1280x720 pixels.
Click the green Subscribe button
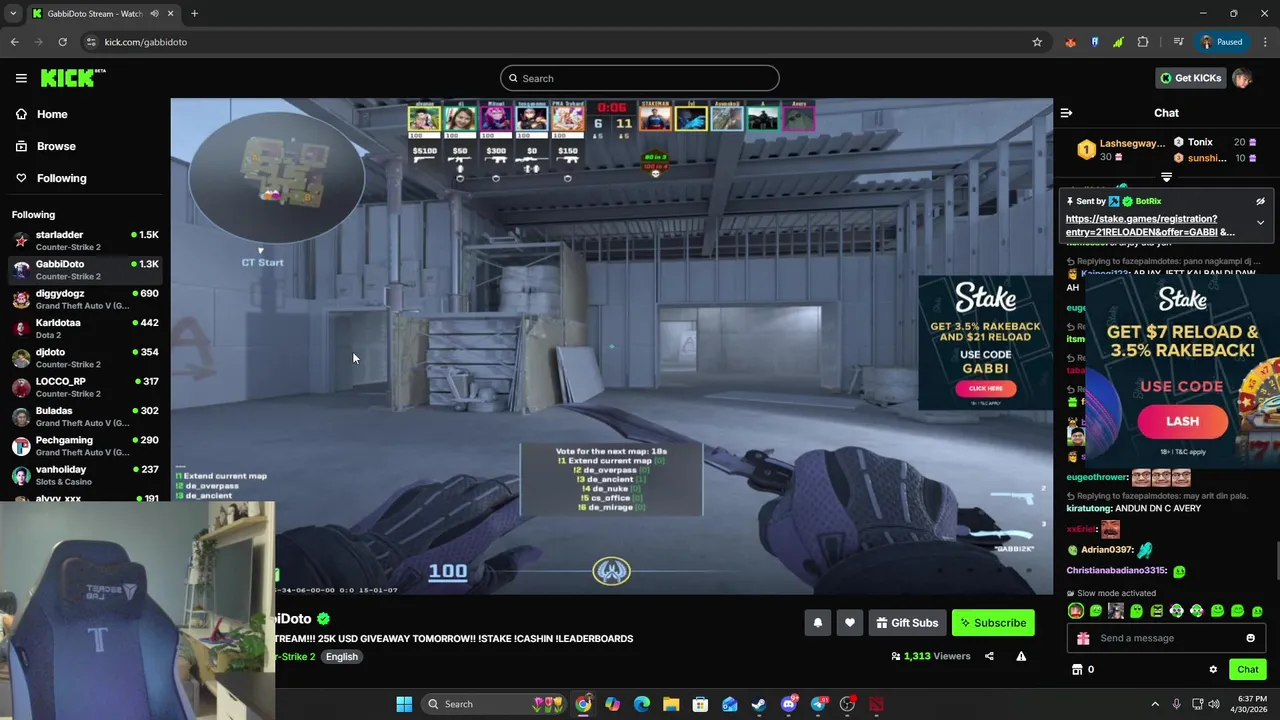993,623
